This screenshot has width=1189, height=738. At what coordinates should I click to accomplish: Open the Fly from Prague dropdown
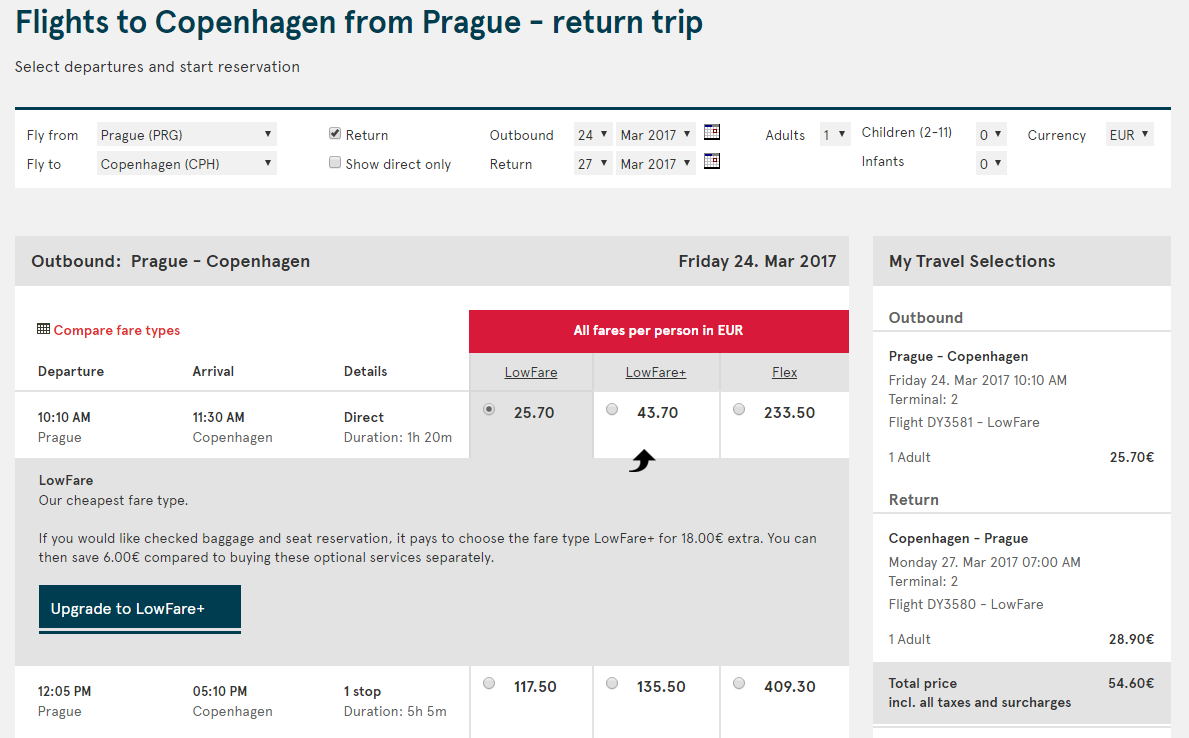187,134
